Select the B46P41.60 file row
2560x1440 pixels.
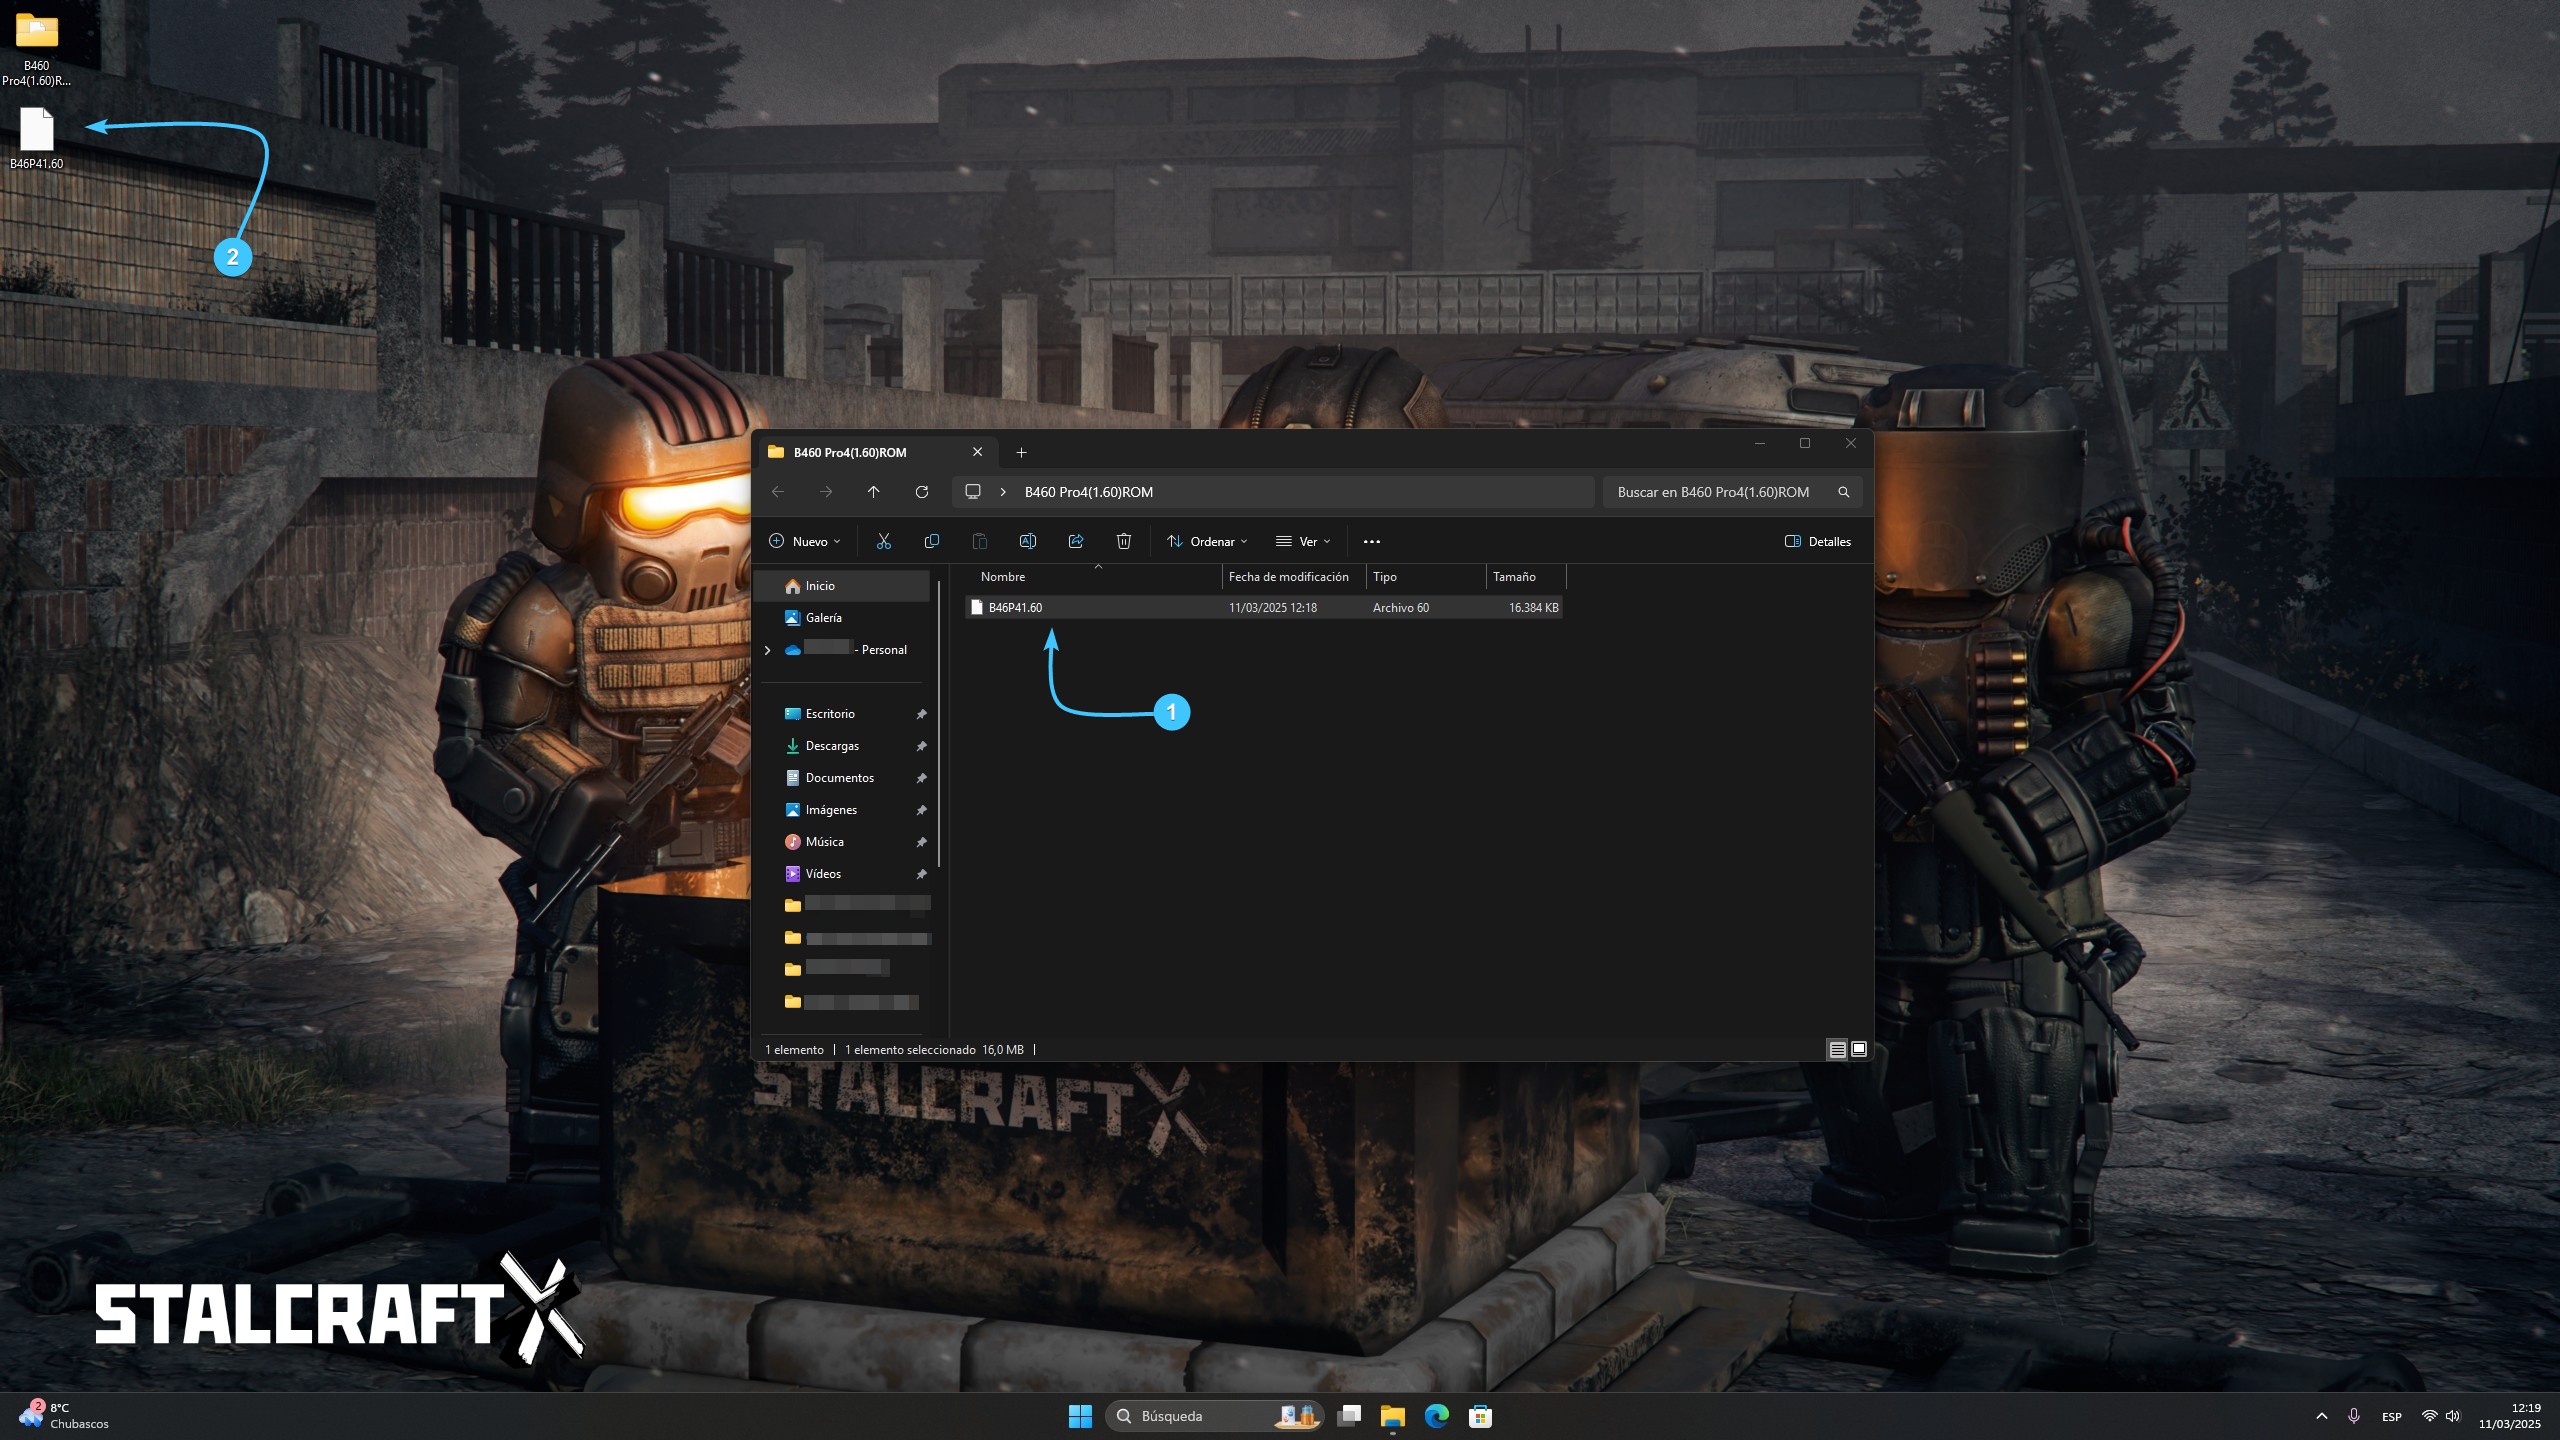pyautogui.click(x=1264, y=607)
